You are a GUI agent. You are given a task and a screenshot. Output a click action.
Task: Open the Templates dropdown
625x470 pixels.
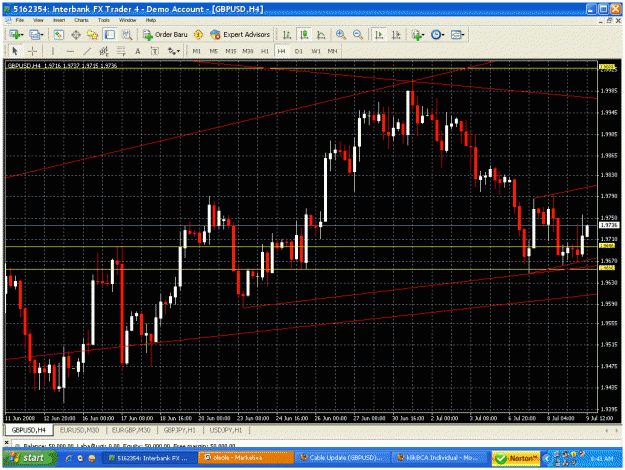click(x=457, y=35)
